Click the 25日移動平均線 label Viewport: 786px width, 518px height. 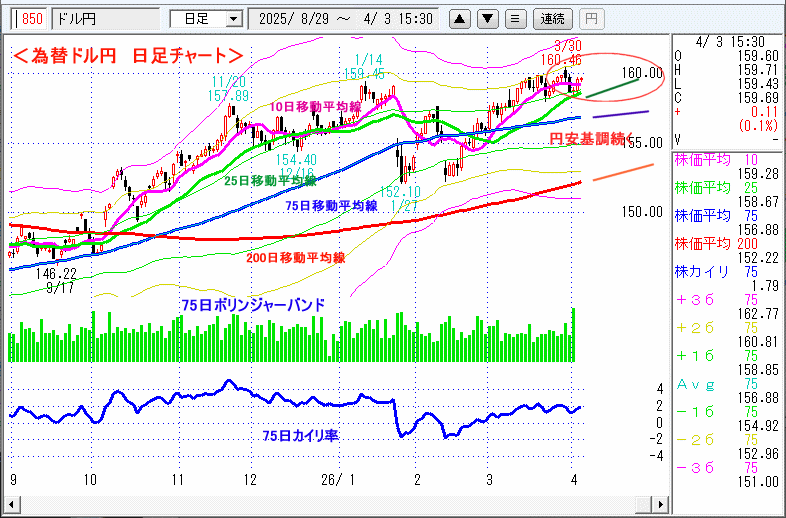pyautogui.click(x=271, y=181)
